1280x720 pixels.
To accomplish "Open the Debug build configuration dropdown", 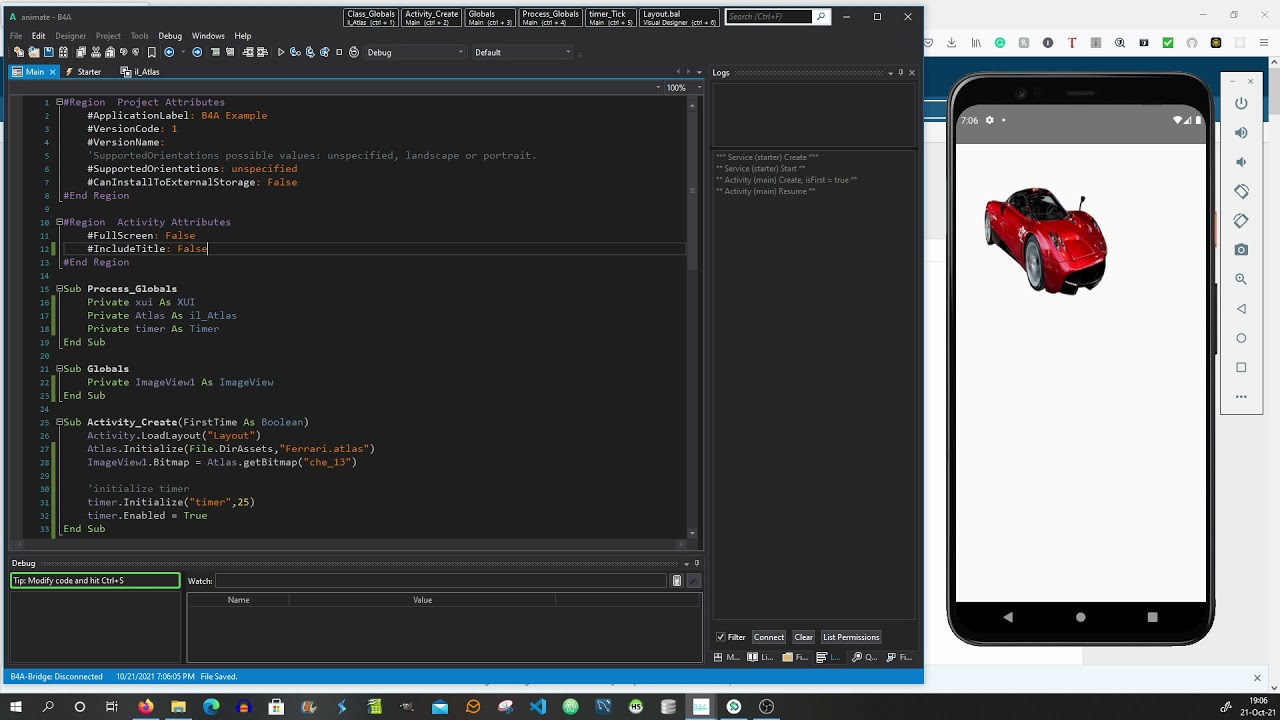I will point(415,52).
